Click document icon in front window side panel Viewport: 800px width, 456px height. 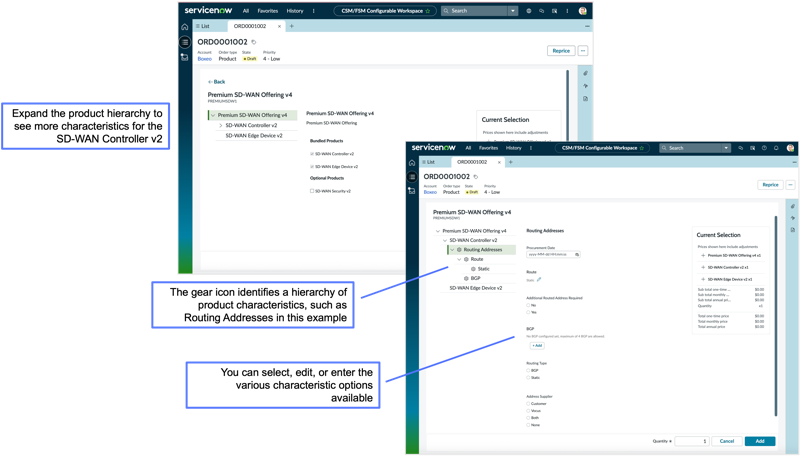792,230
